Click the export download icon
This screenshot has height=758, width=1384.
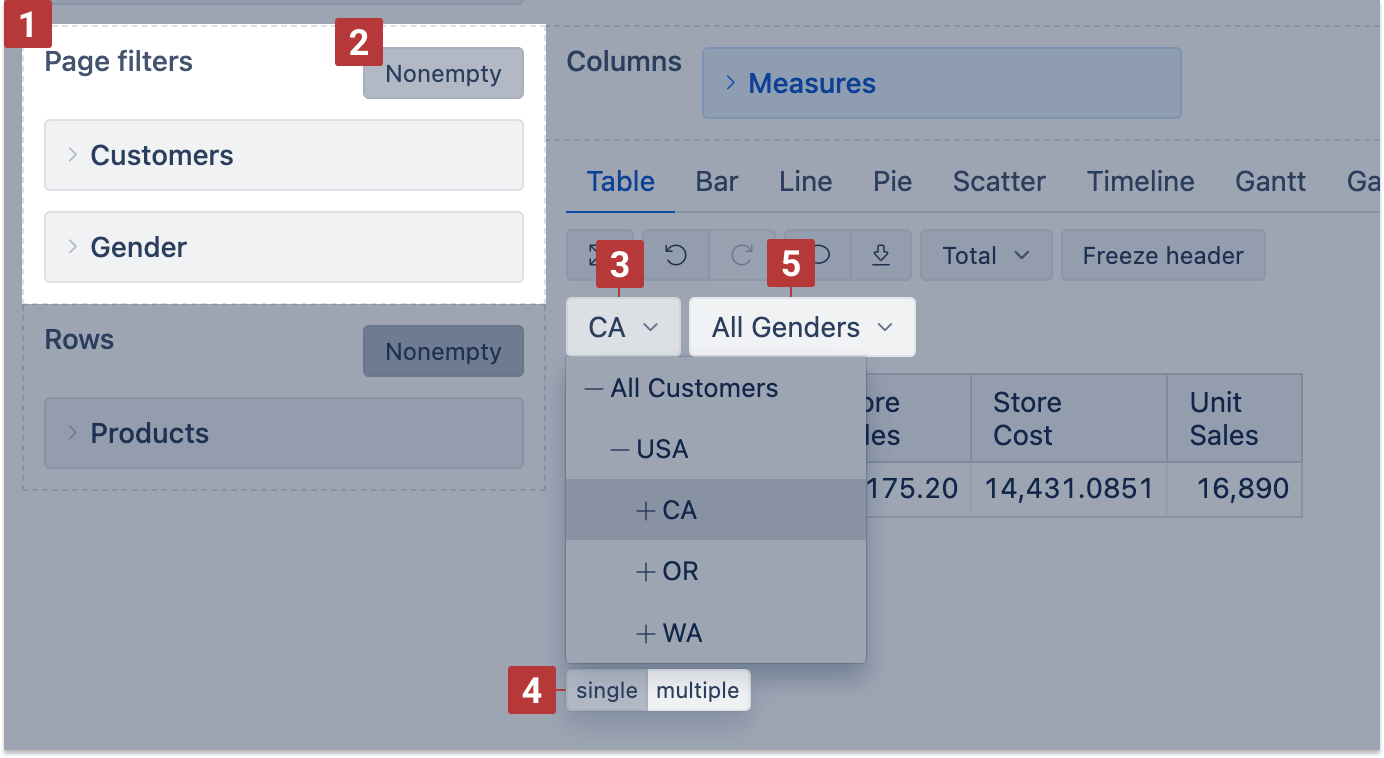click(880, 256)
